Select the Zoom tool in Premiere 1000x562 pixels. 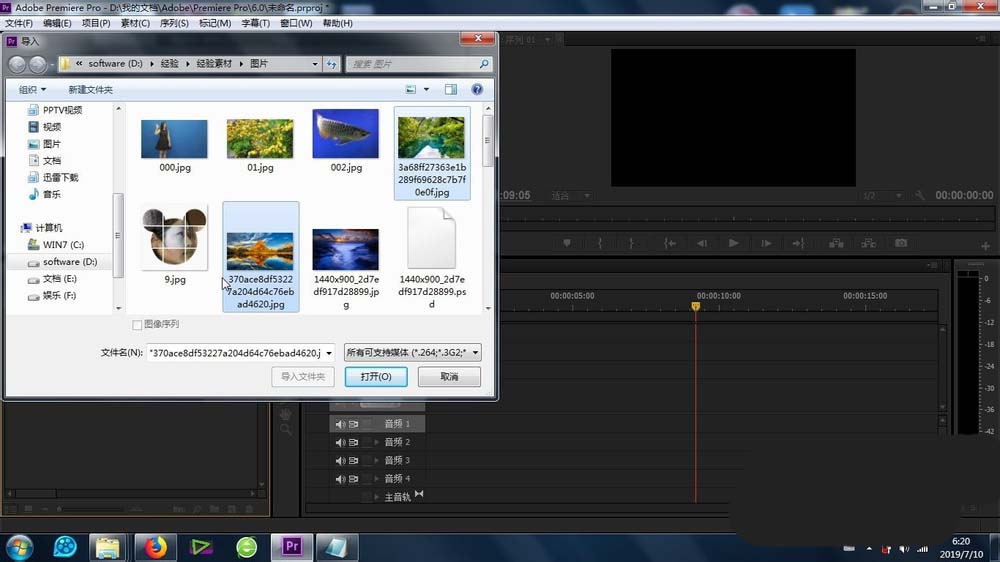tap(286, 431)
